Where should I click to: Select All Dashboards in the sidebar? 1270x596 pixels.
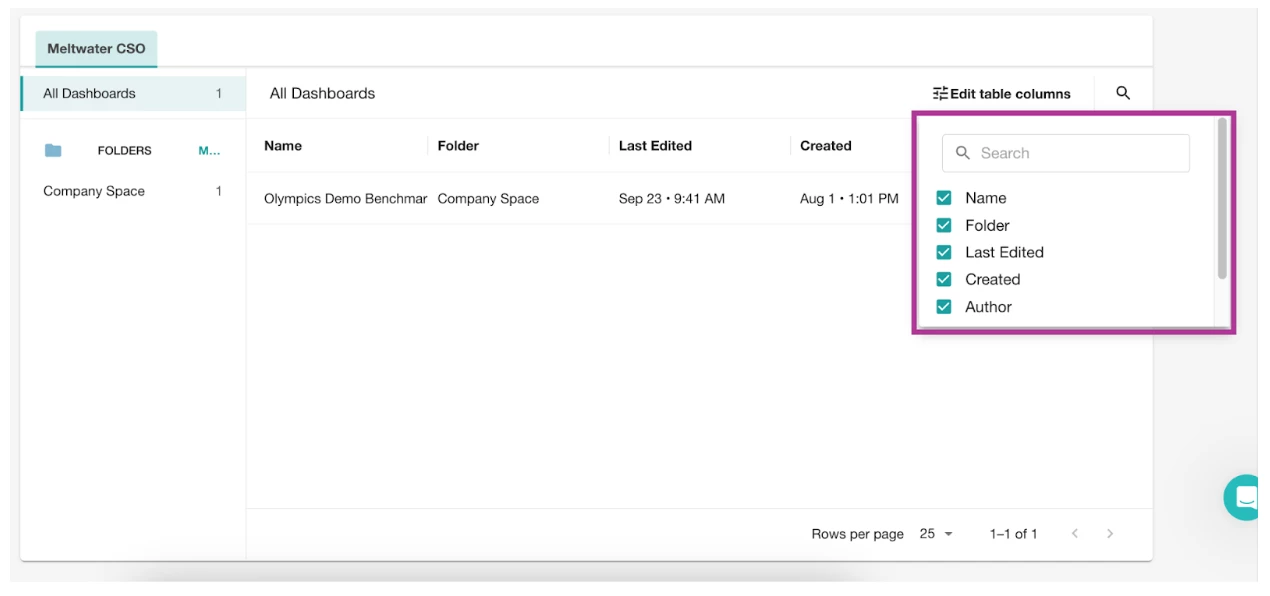click(x=89, y=94)
